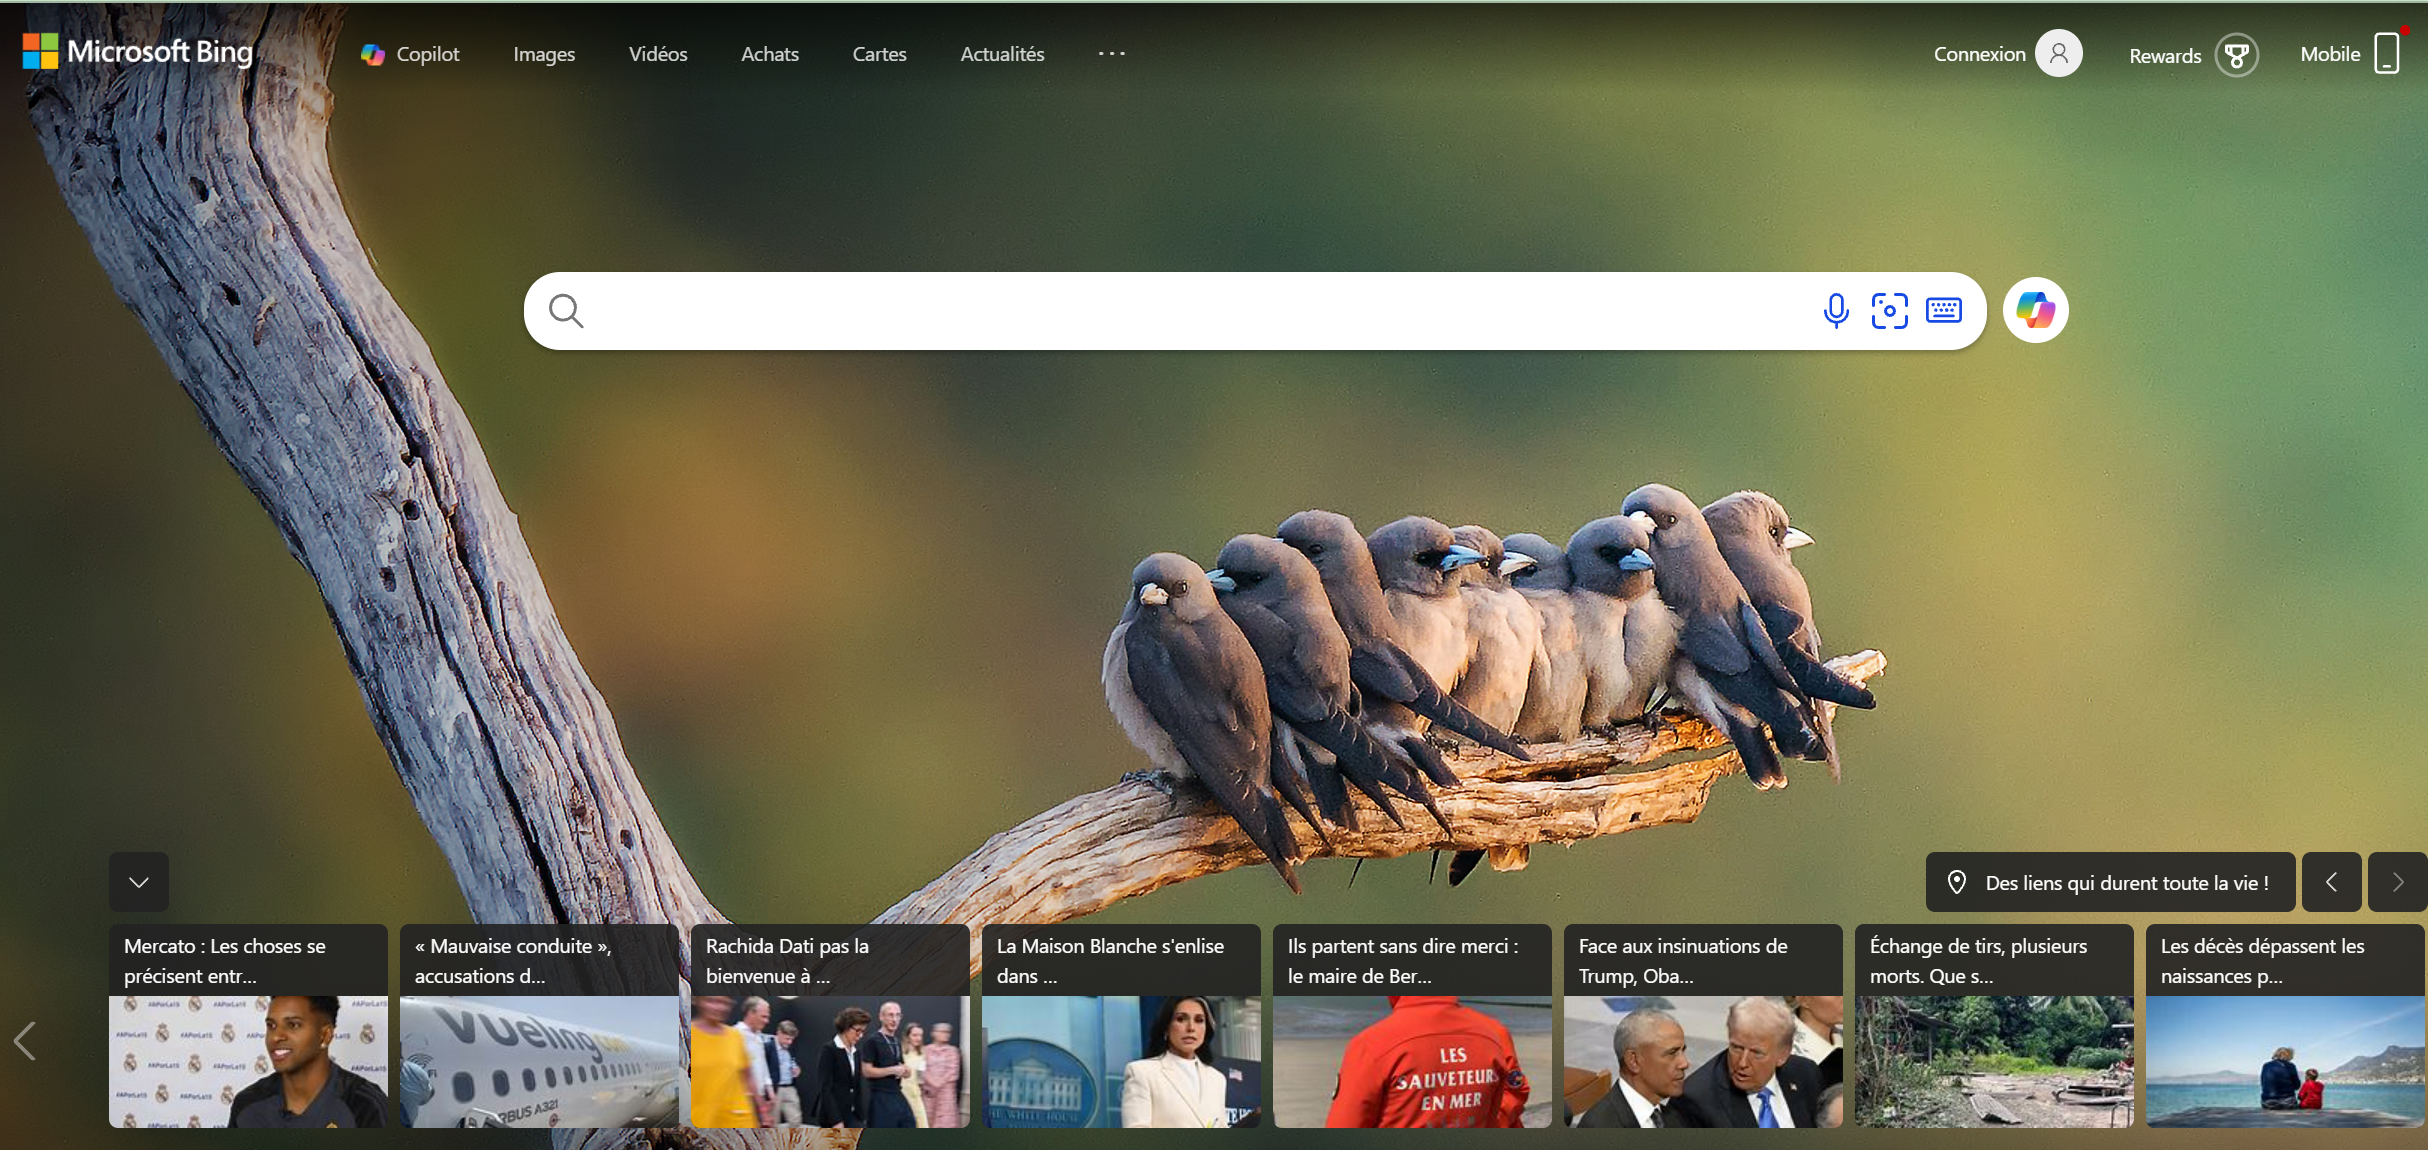Open visual search using the camera icon
This screenshot has width=2428, height=1150.
[x=1890, y=311]
